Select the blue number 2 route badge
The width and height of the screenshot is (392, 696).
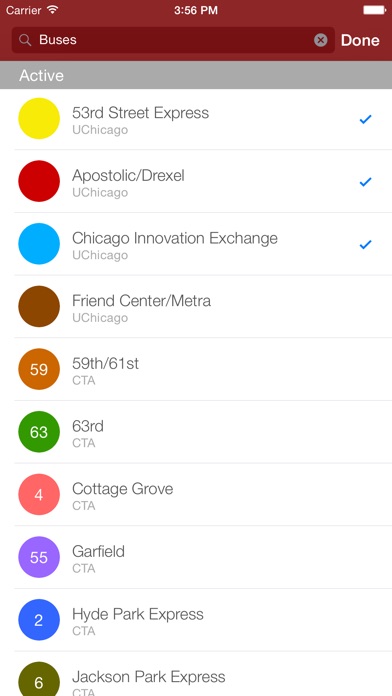(39, 620)
